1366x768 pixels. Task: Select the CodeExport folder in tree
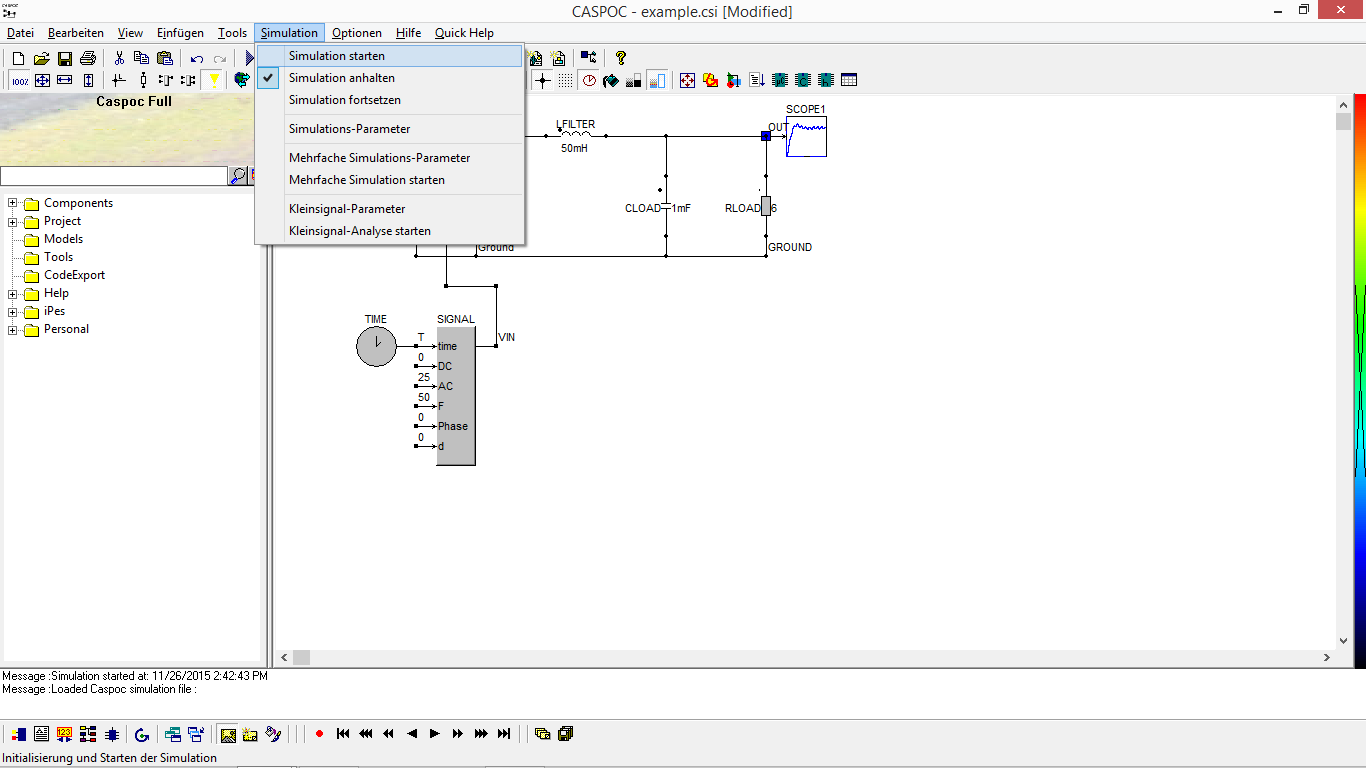click(74, 275)
